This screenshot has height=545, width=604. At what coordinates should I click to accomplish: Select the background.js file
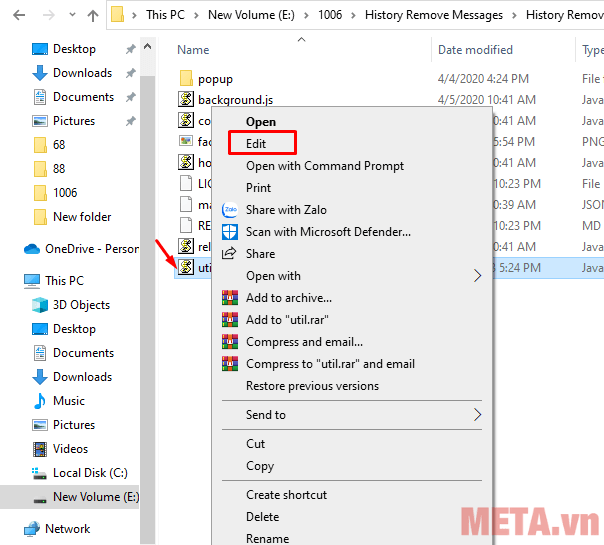point(235,100)
